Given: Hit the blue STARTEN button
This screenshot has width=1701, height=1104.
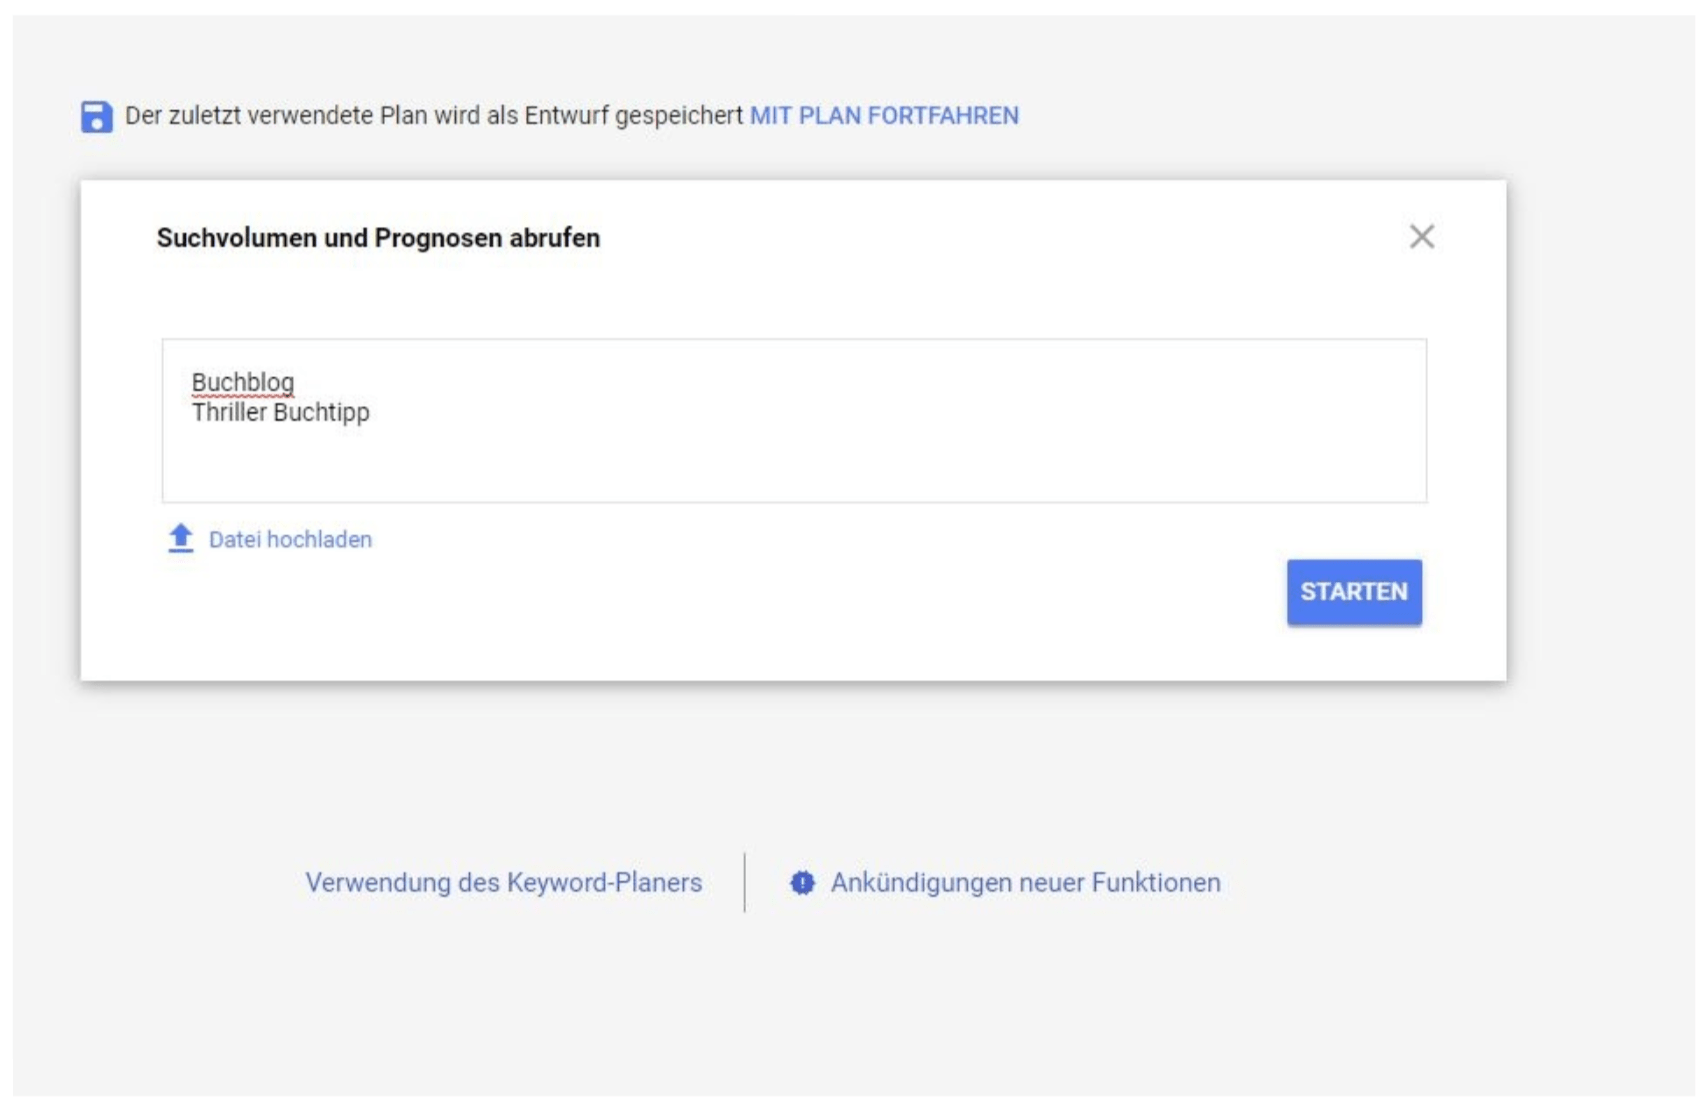Looking at the screenshot, I should click(x=1354, y=592).
